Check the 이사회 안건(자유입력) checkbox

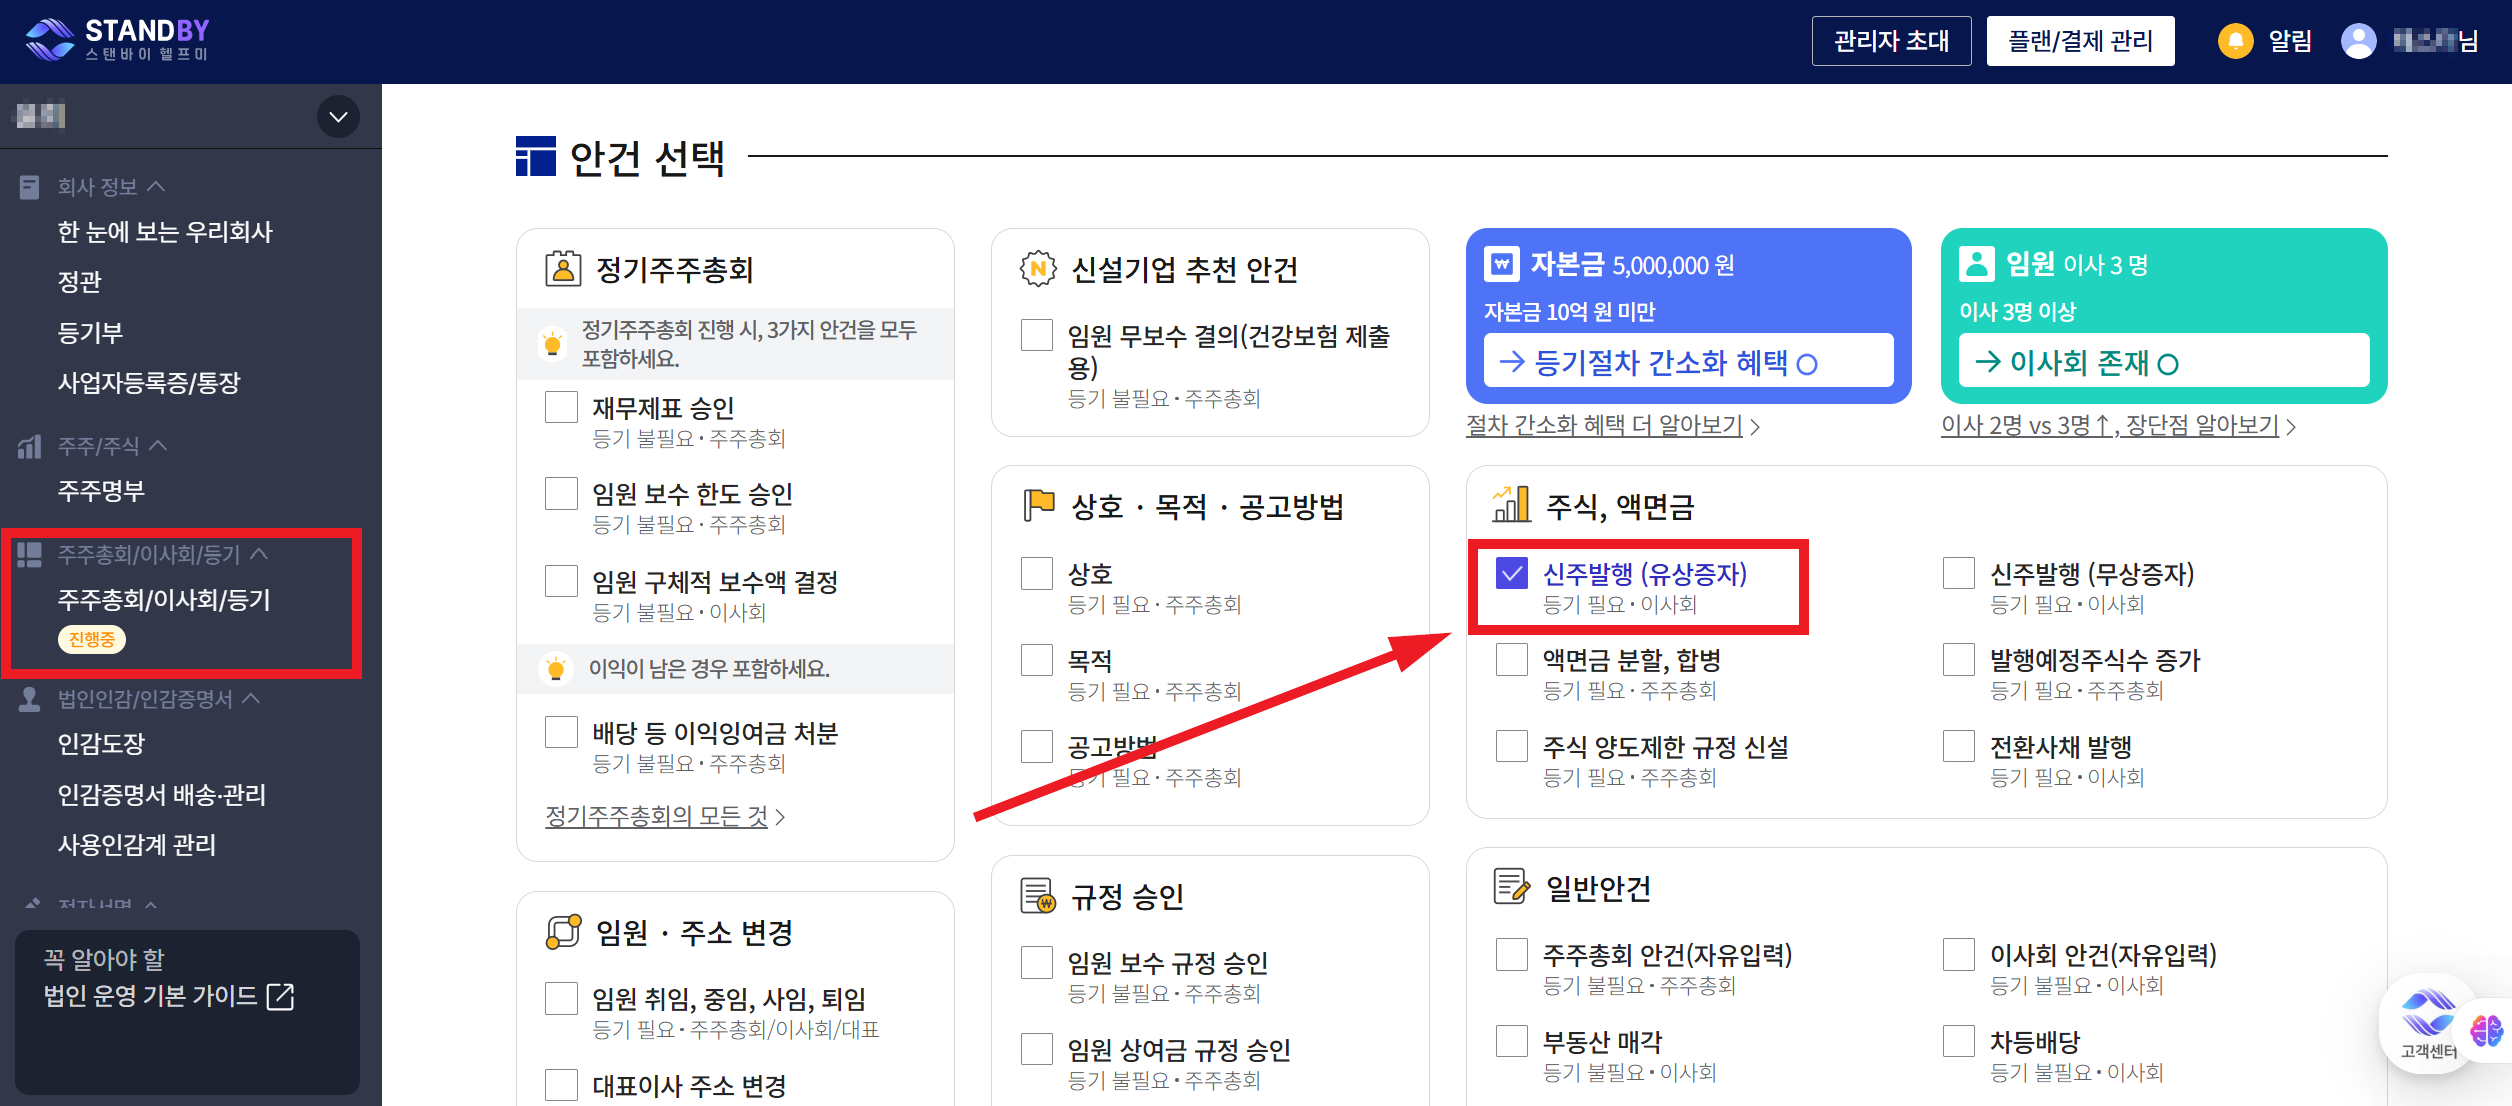1959,954
